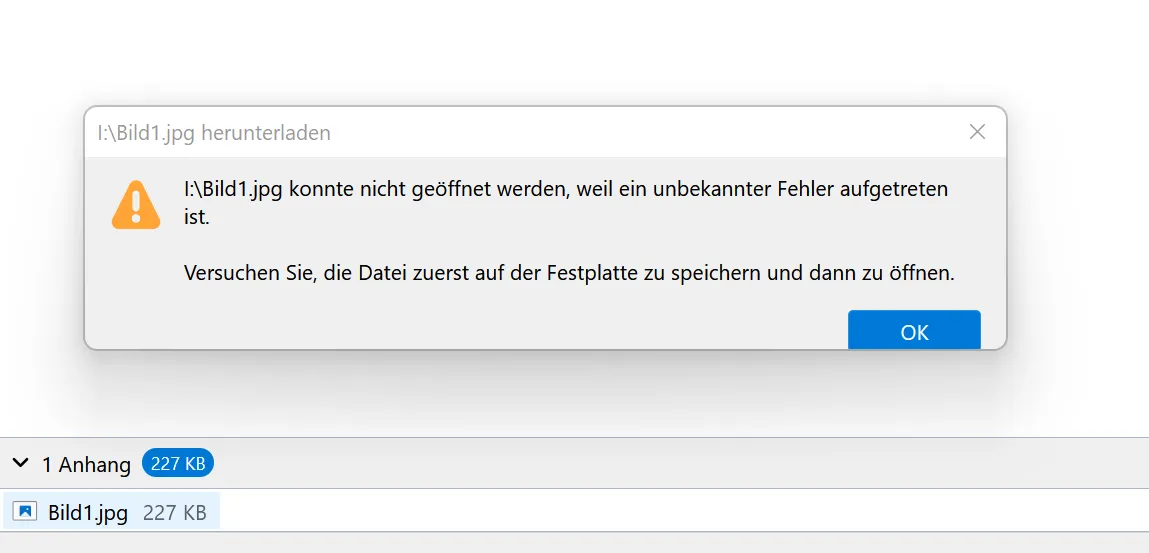Click the empty attachment header bar right of badge
Viewport: 1149px width, 553px height.
(681, 463)
